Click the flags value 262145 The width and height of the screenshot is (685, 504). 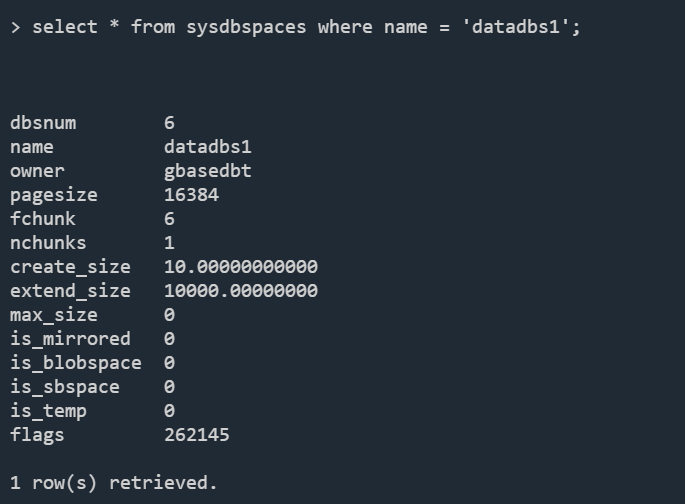(x=197, y=435)
